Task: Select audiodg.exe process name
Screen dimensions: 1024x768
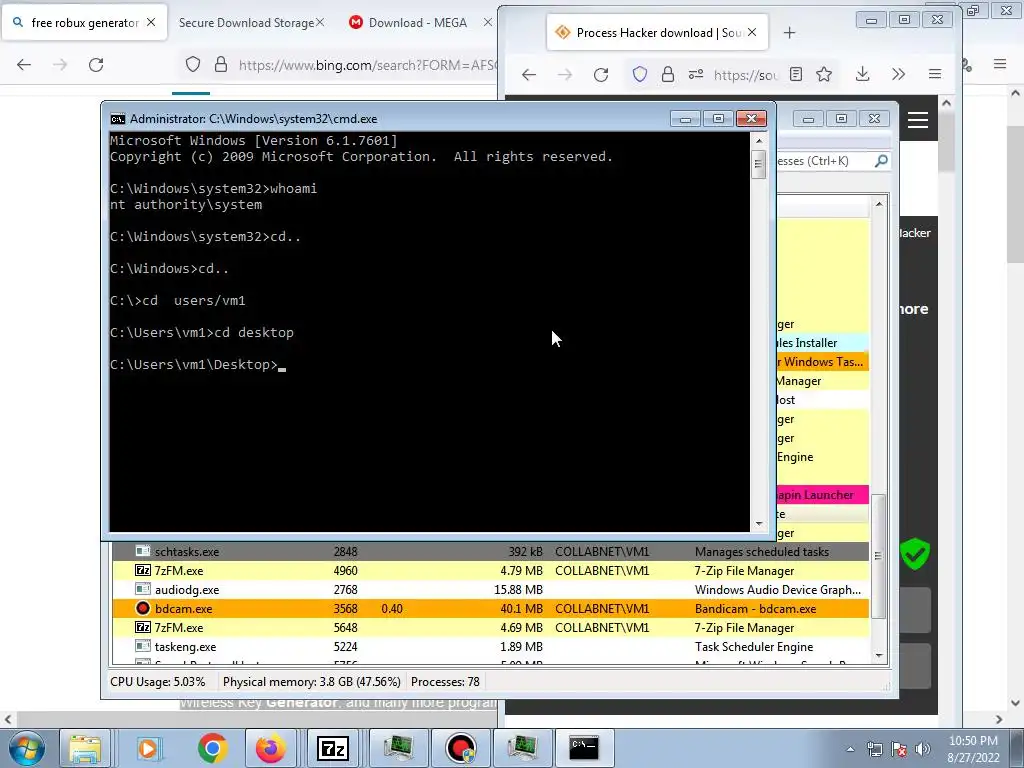Action: pyautogui.click(x=187, y=590)
